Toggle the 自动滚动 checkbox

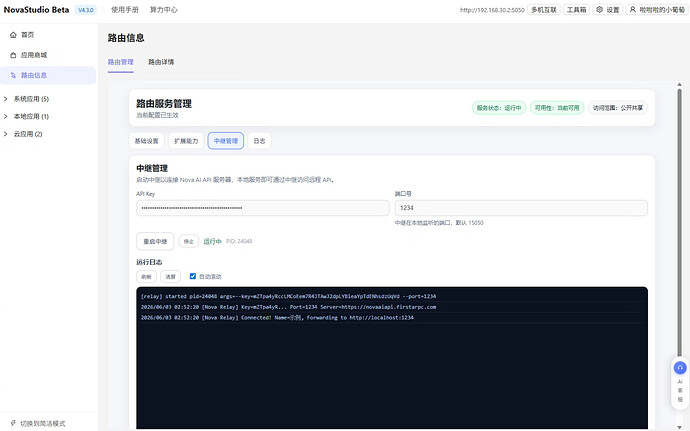point(193,276)
